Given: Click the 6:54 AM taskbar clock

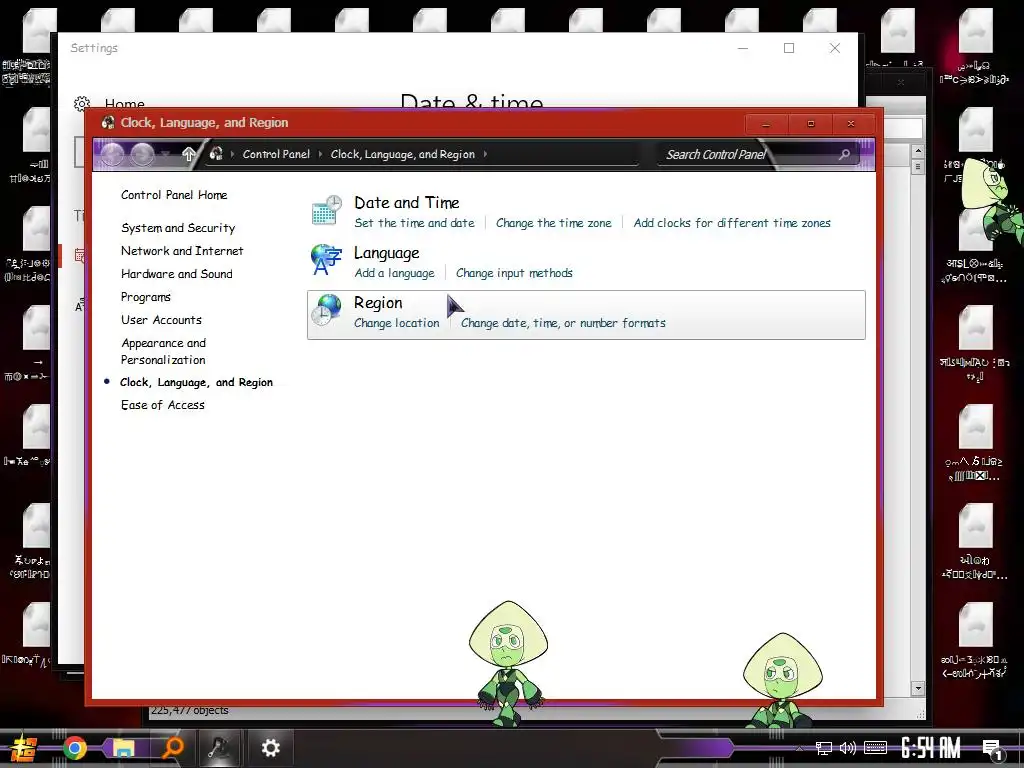Looking at the screenshot, I should click(931, 748).
